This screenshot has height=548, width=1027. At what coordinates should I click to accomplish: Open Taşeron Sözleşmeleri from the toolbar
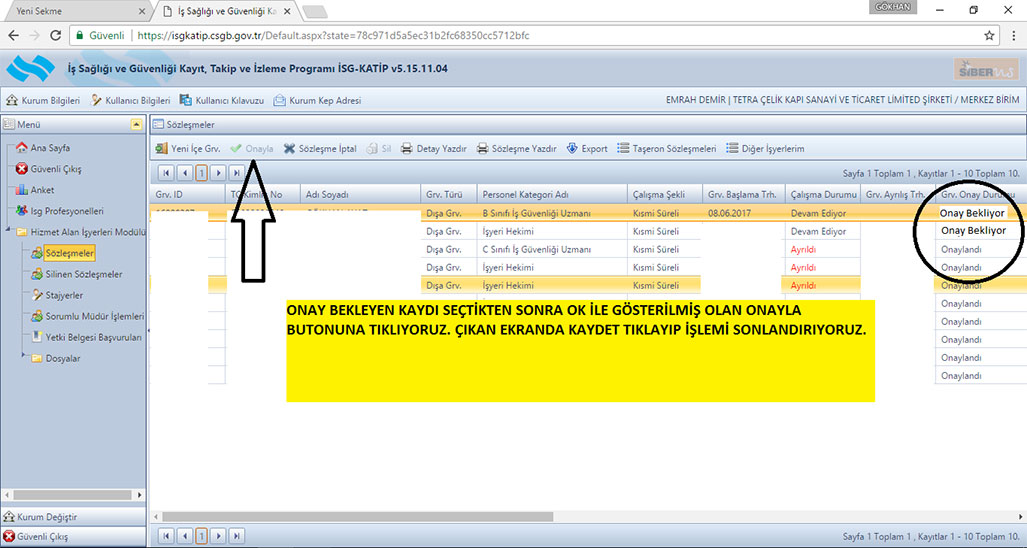point(665,148)
